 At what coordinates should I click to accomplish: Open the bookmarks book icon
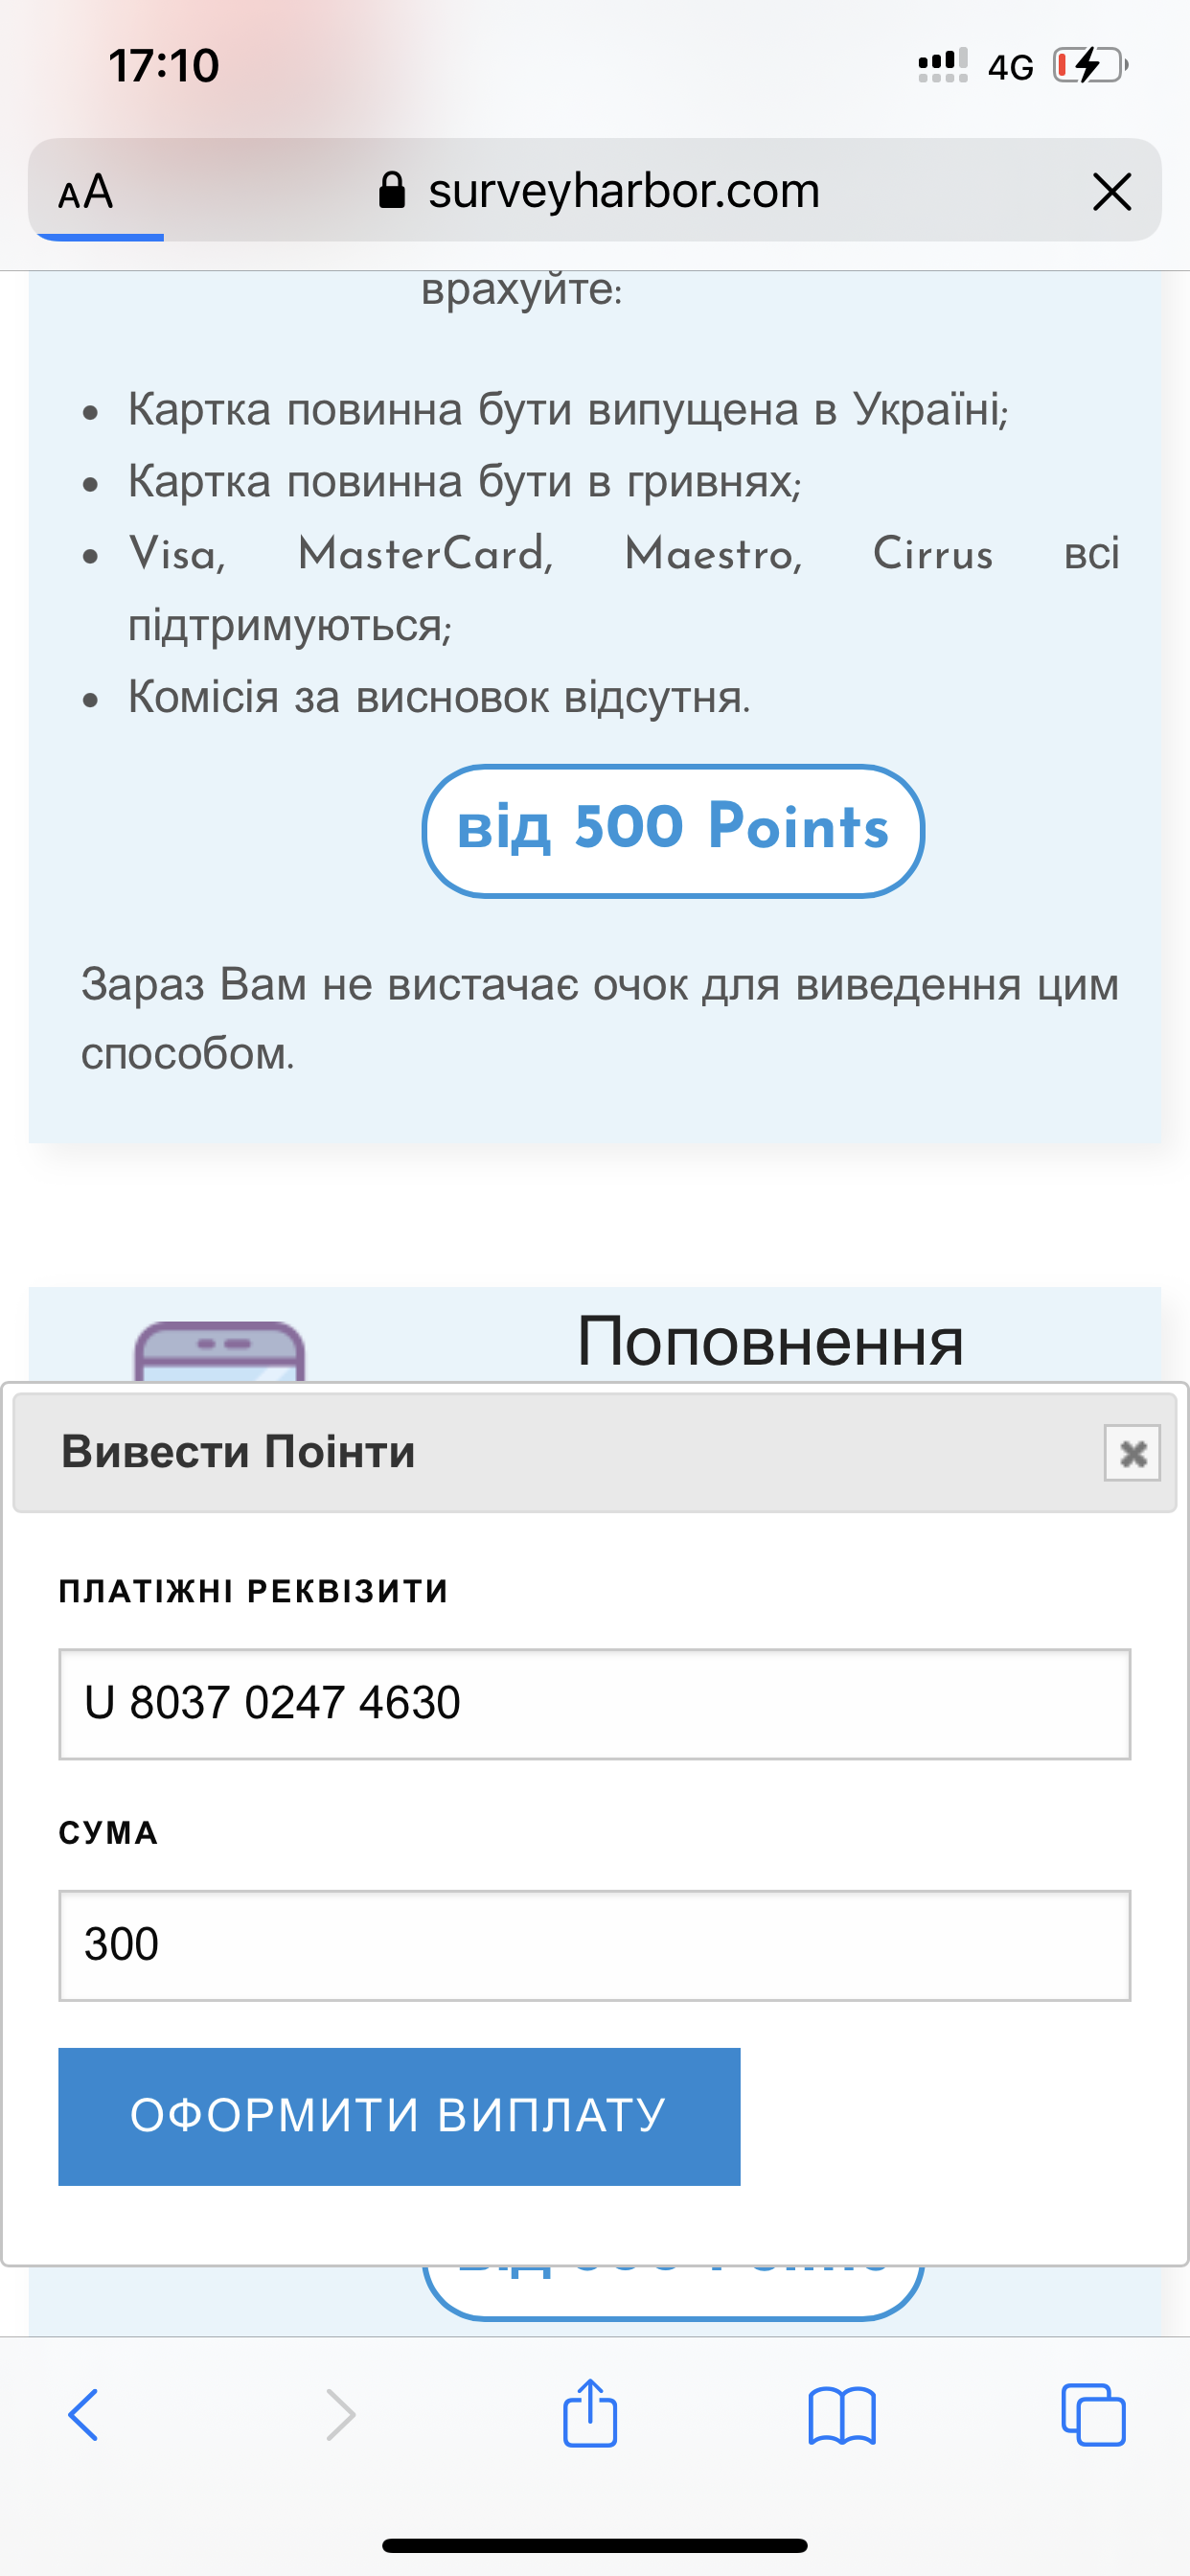(x=842, y=2415)
